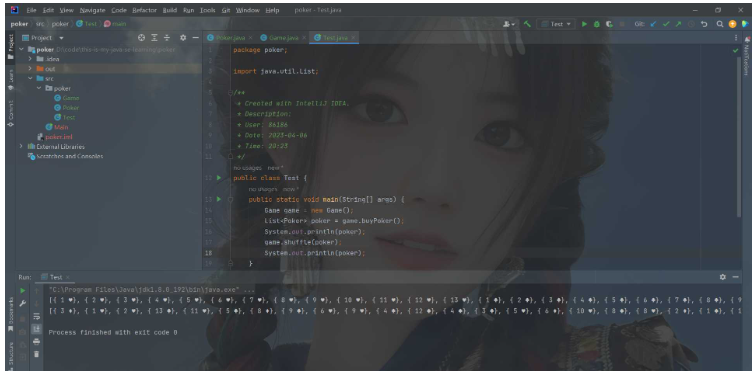Select the Poker class in tree
756x371 pixels.
(x=67, y=108)
